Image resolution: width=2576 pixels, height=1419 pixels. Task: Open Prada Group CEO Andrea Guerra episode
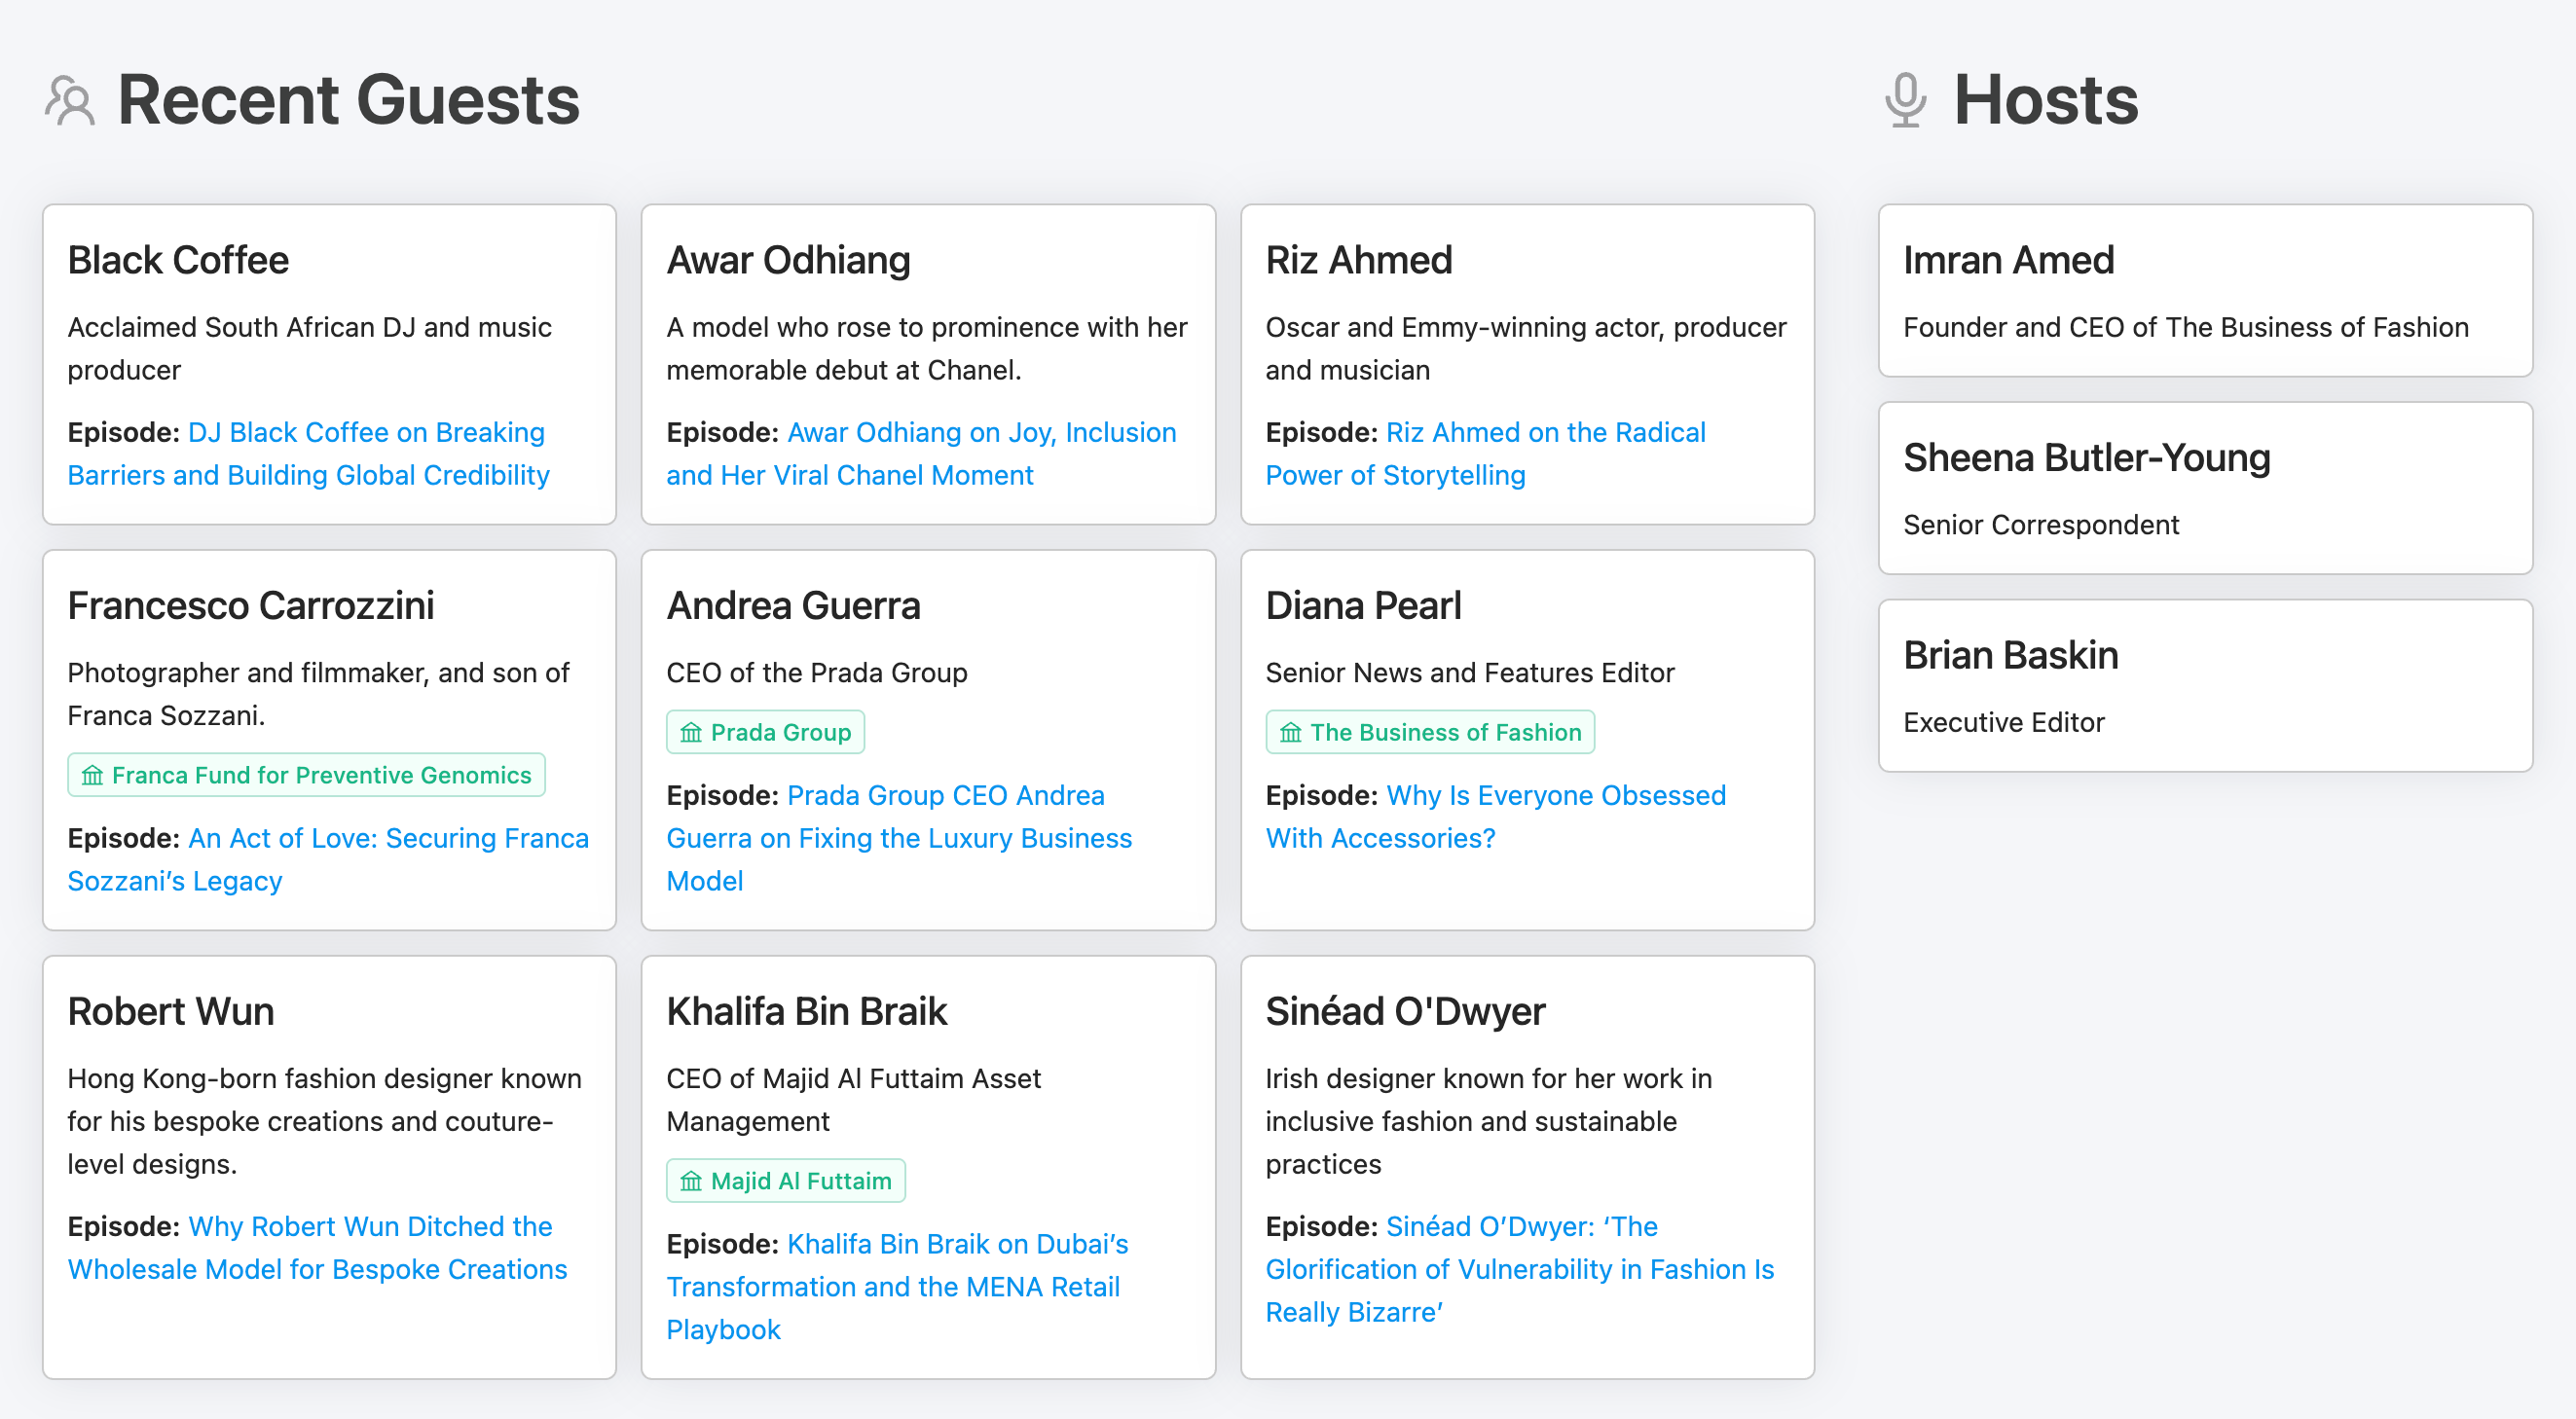click(945, 796)
